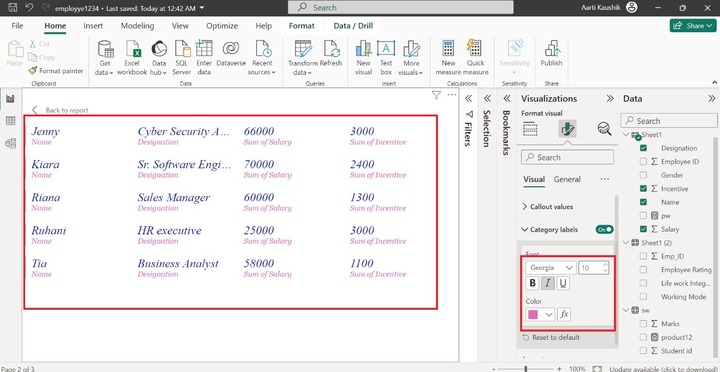The height and width of the screenshot is (372, 720).
Task: Click Reset to default
Action: pyautogui.click(x=551, y=338)
